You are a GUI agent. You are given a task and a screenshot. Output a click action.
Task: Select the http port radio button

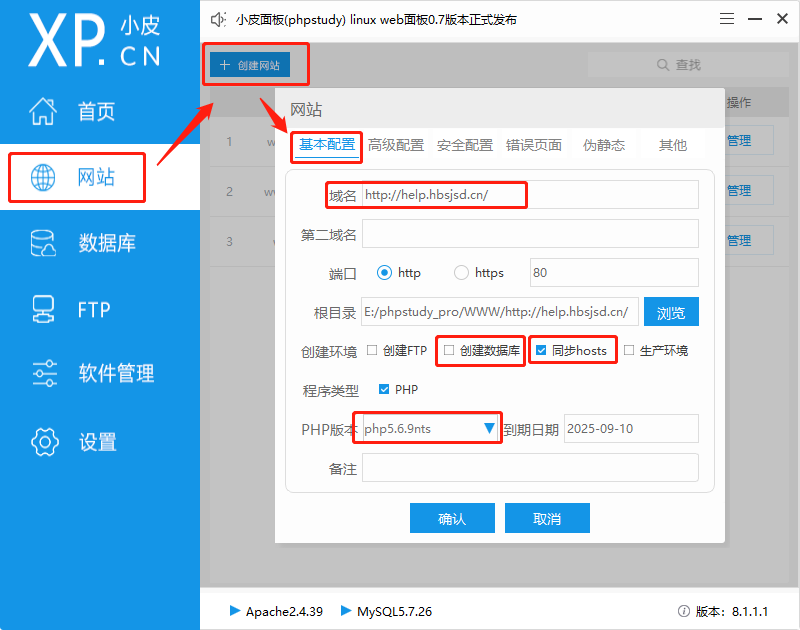pos(384,273)
